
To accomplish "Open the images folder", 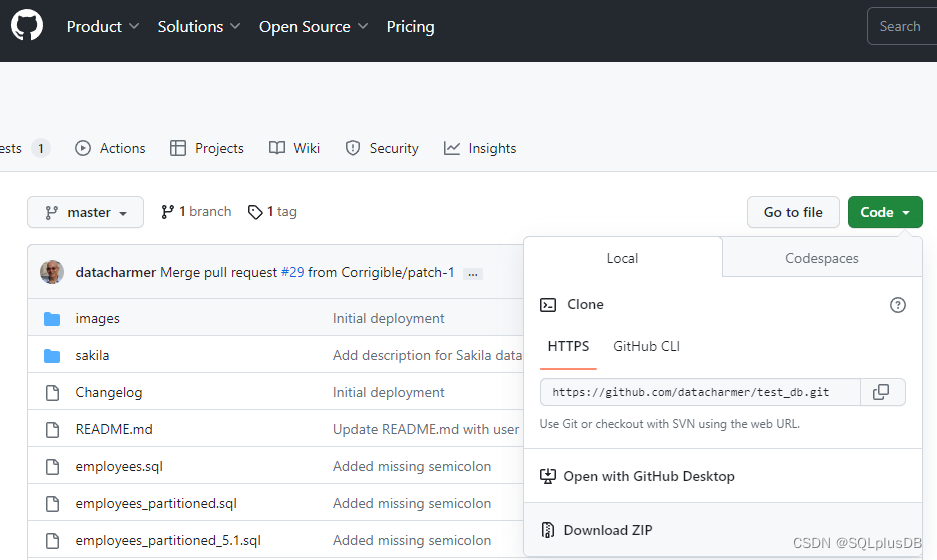I will [97, 319].
